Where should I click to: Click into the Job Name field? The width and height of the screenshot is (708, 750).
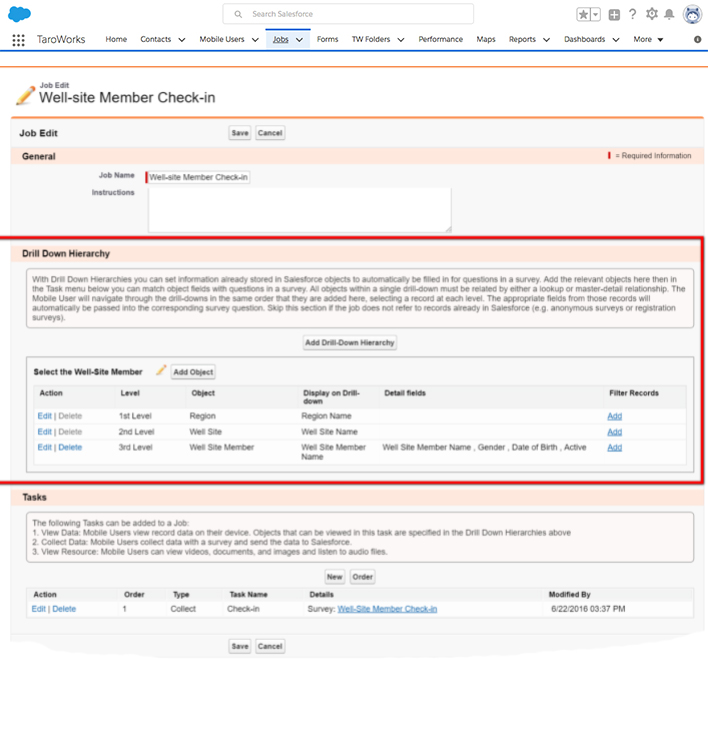[199, 177]
